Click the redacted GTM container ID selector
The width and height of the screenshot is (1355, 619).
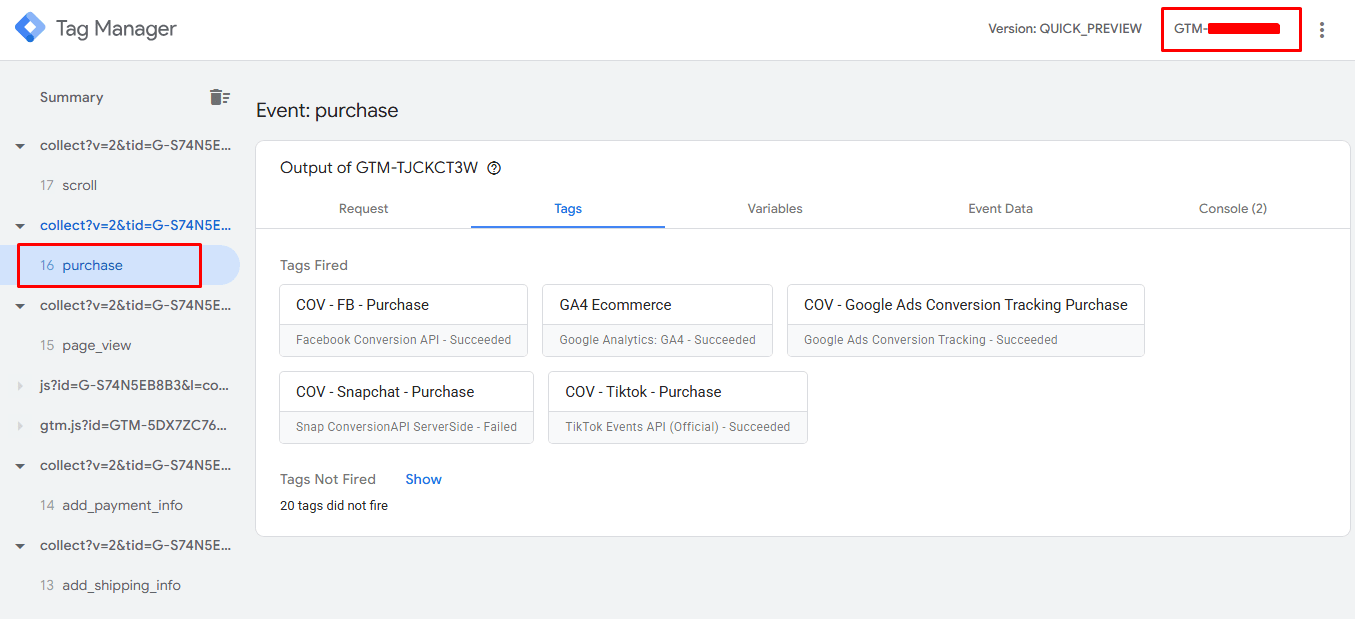[x=1231, y=29]
